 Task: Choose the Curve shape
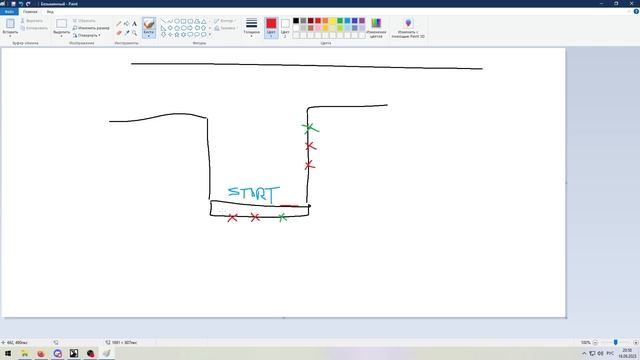170,21
